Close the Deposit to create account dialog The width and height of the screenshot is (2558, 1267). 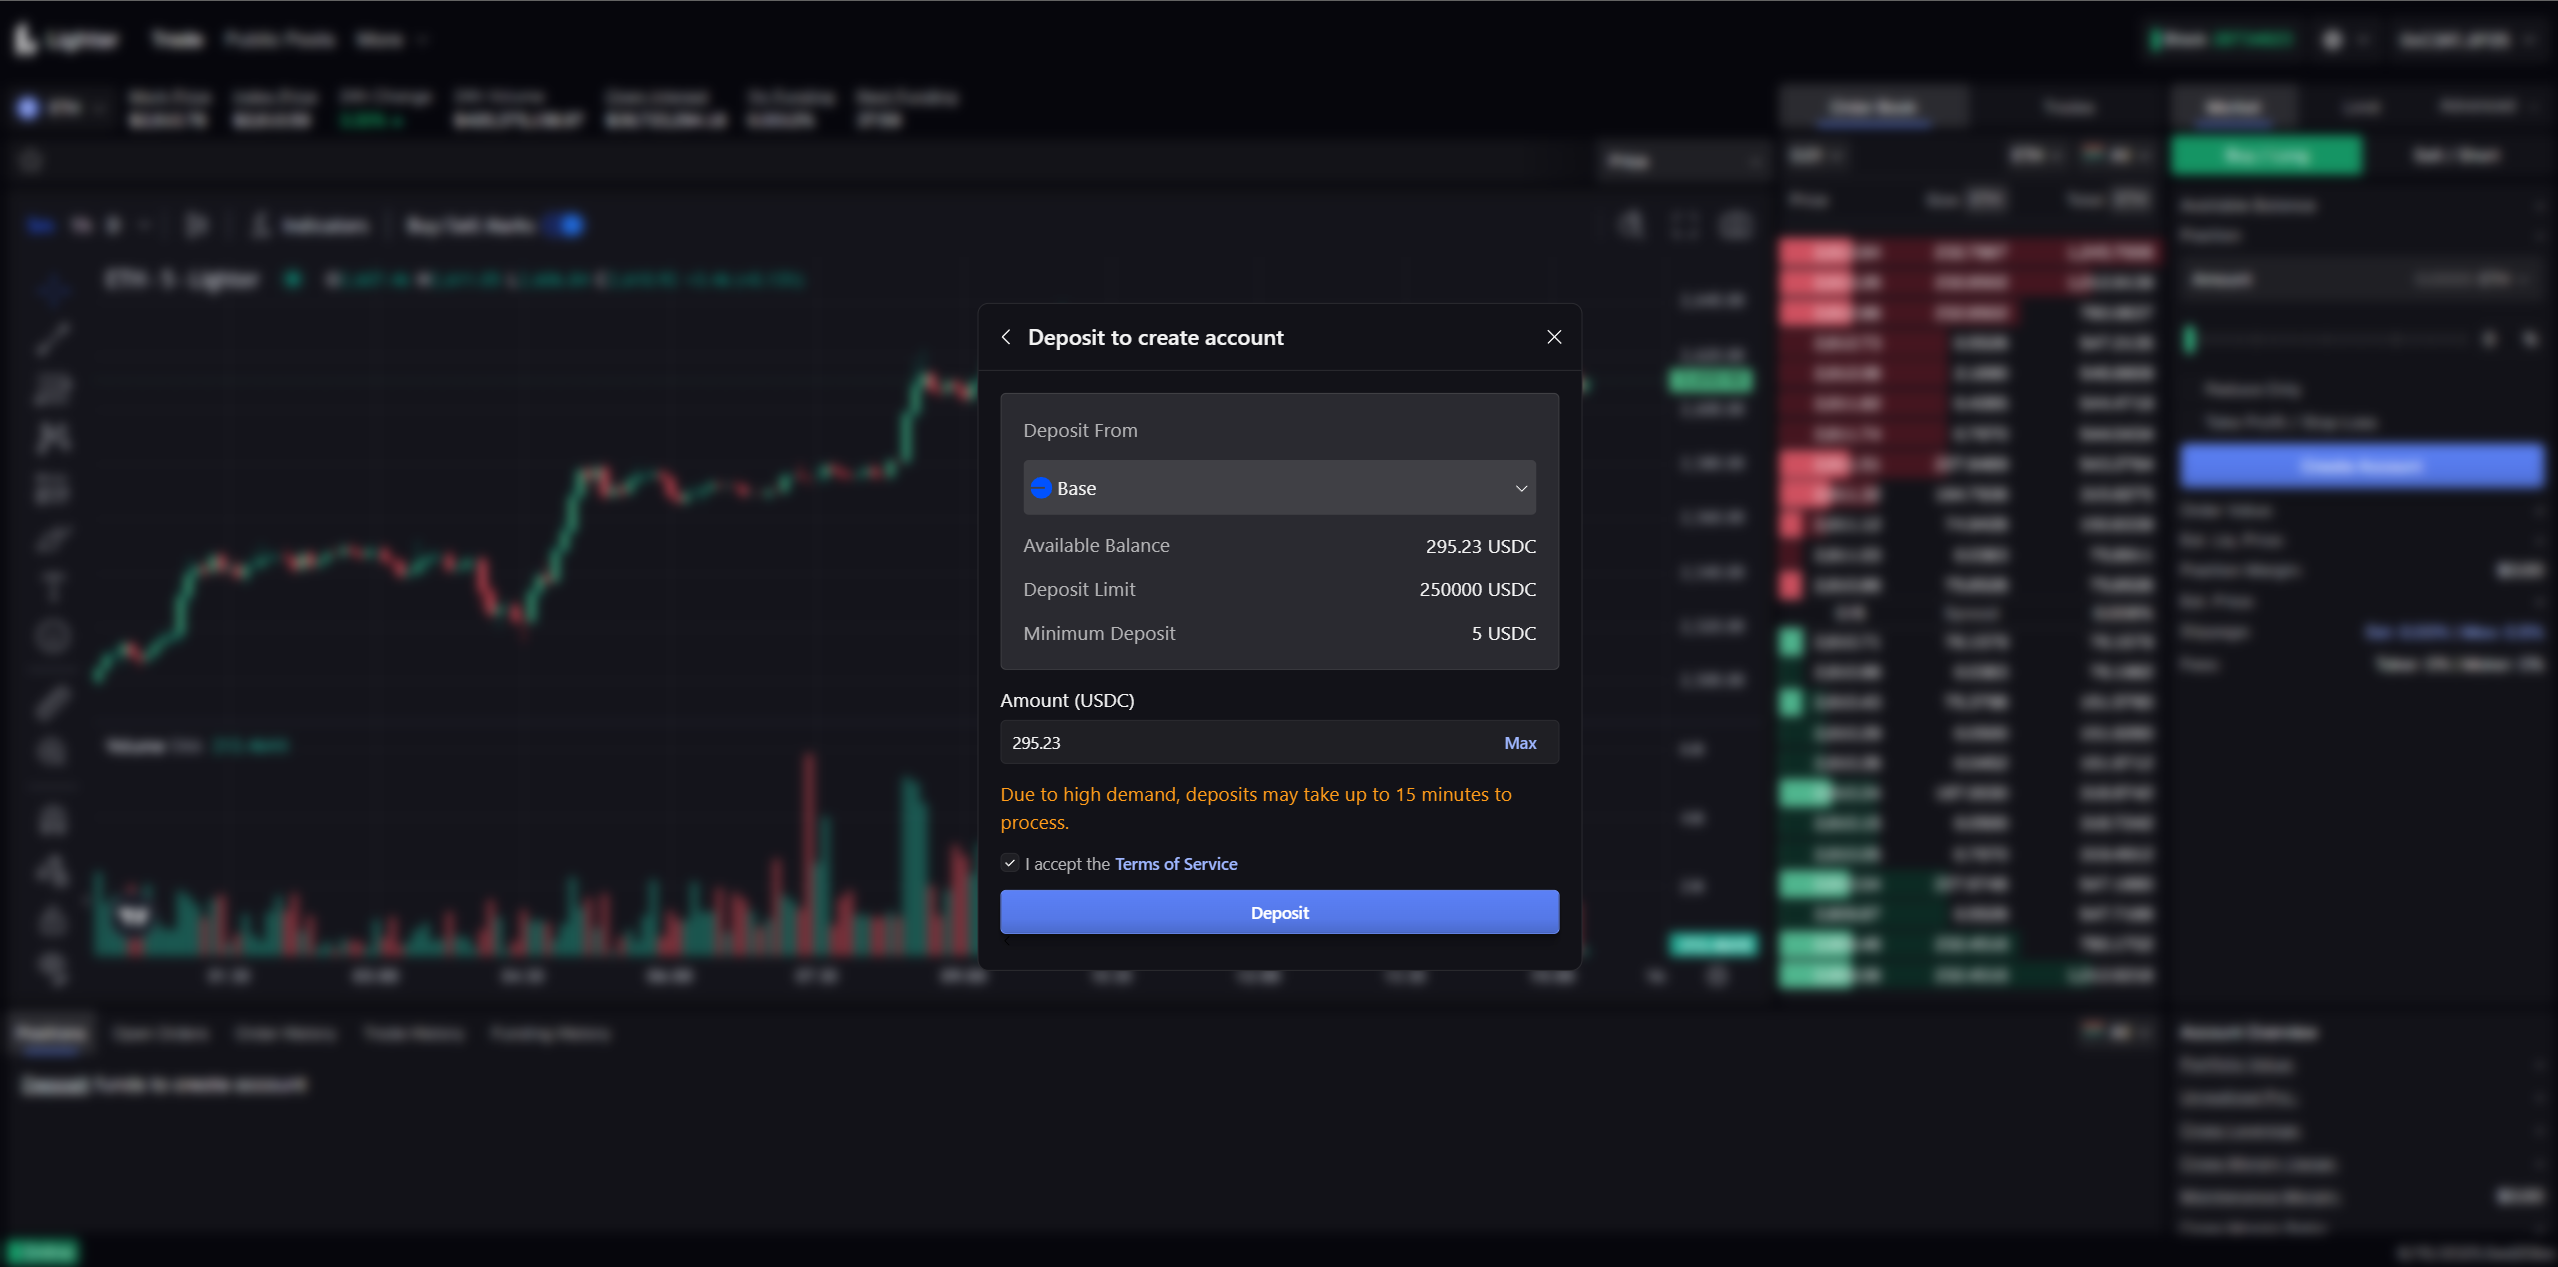point(1554,337)
